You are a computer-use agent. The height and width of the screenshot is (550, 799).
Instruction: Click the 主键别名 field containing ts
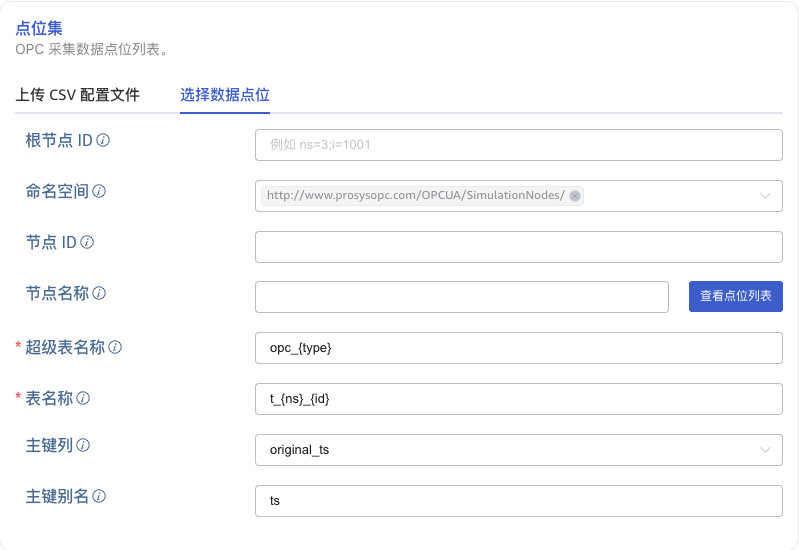[x=518, y=501]
